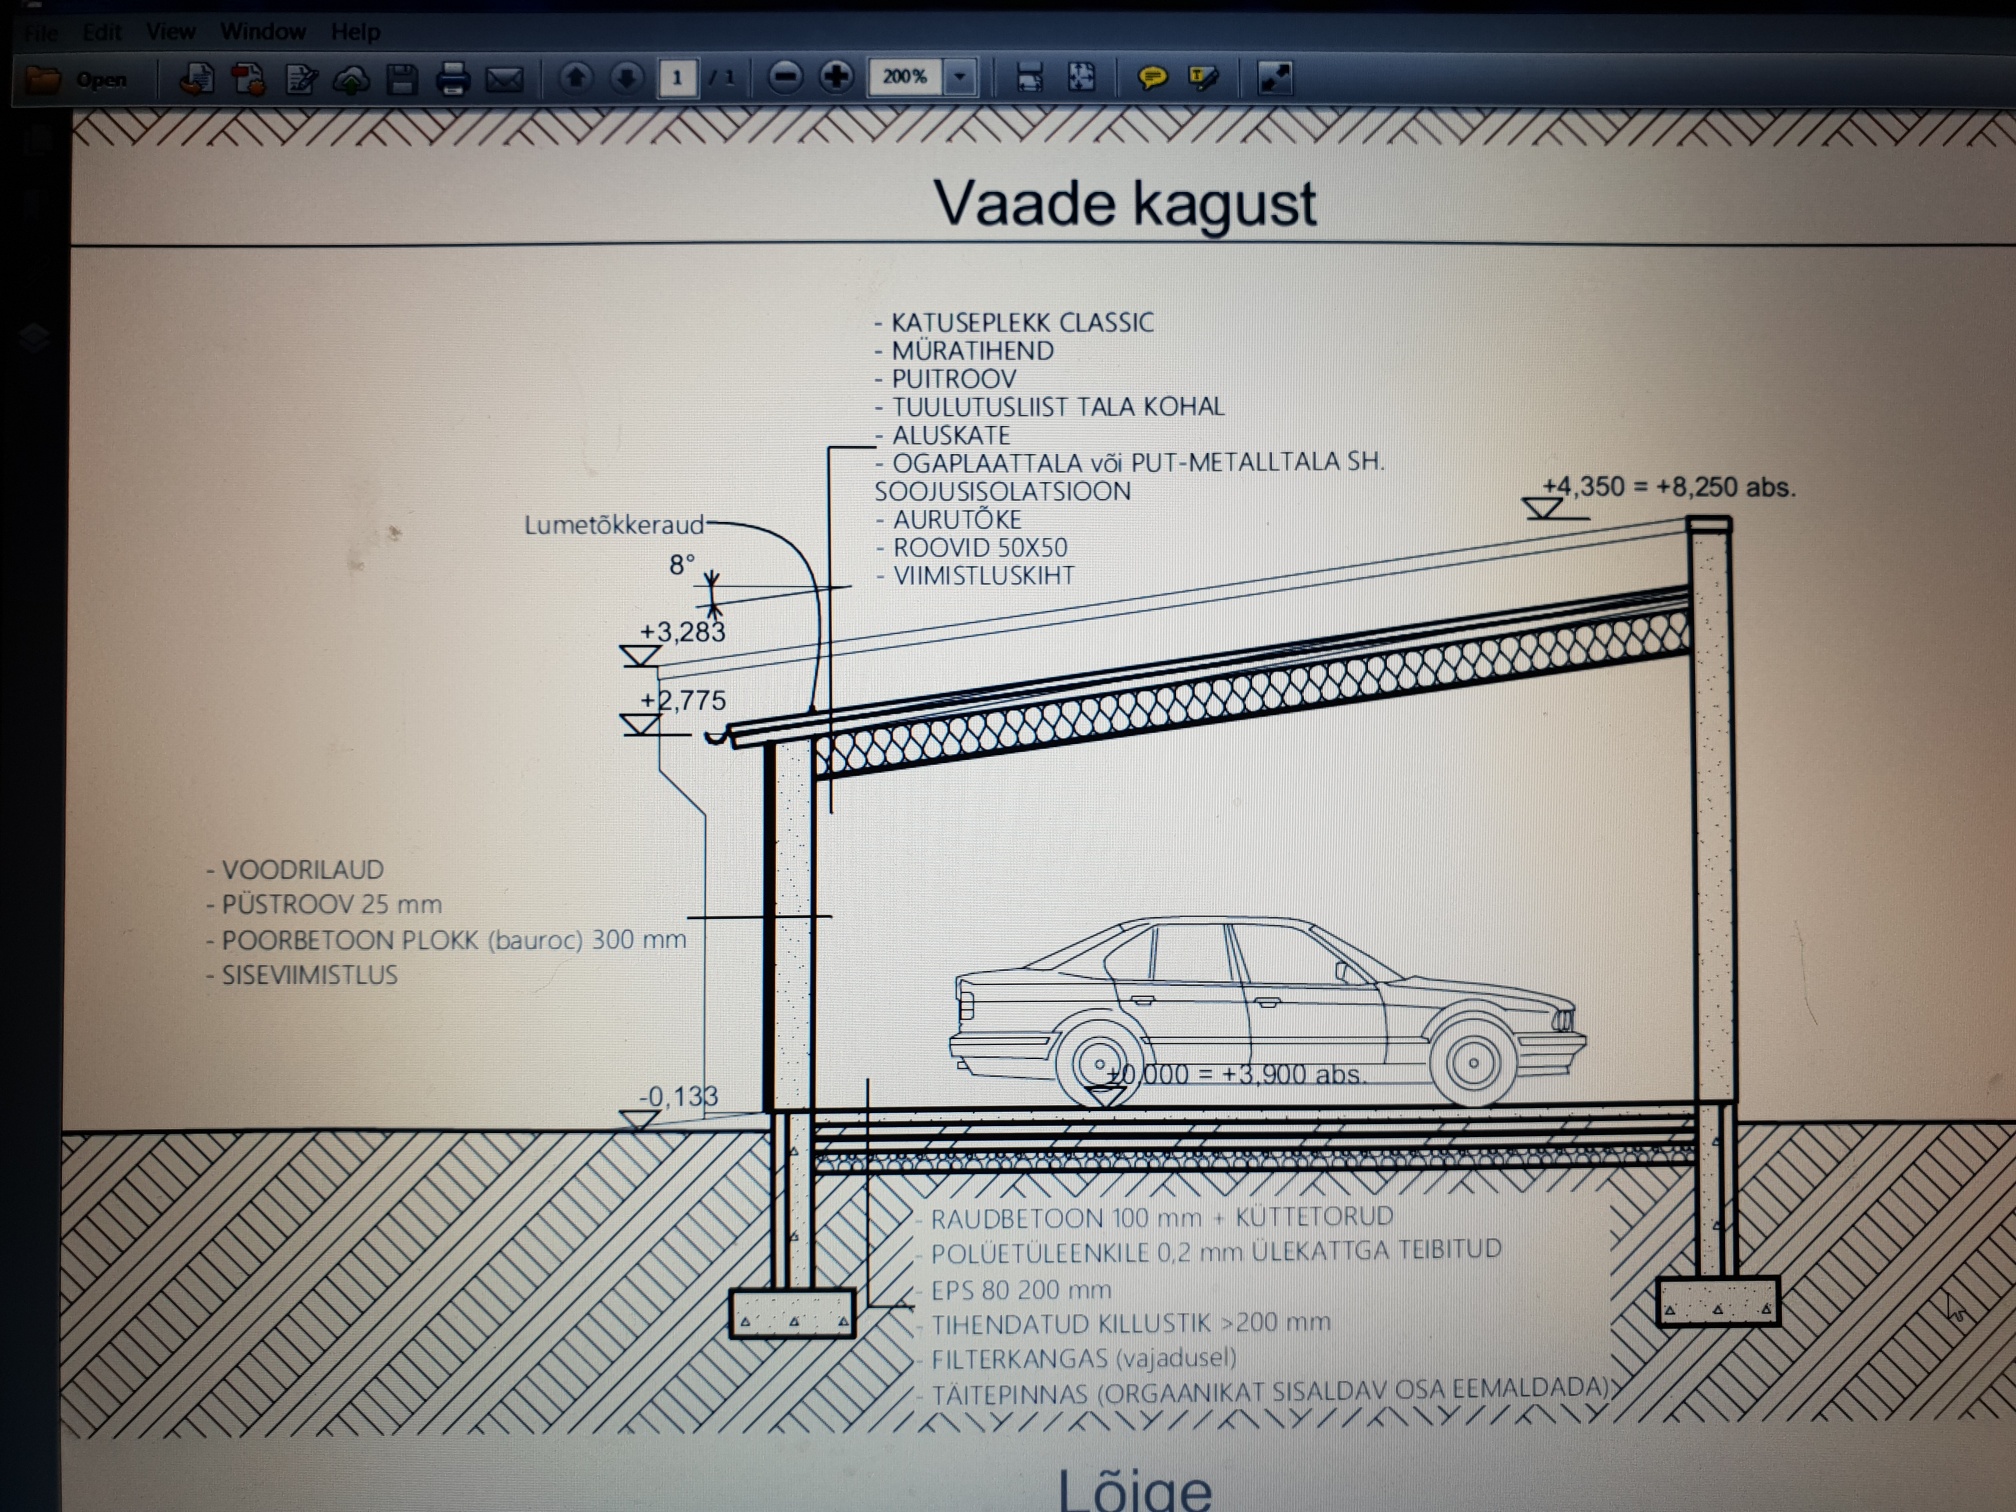Click the 200% zoom value field

(x=906, y=77)
